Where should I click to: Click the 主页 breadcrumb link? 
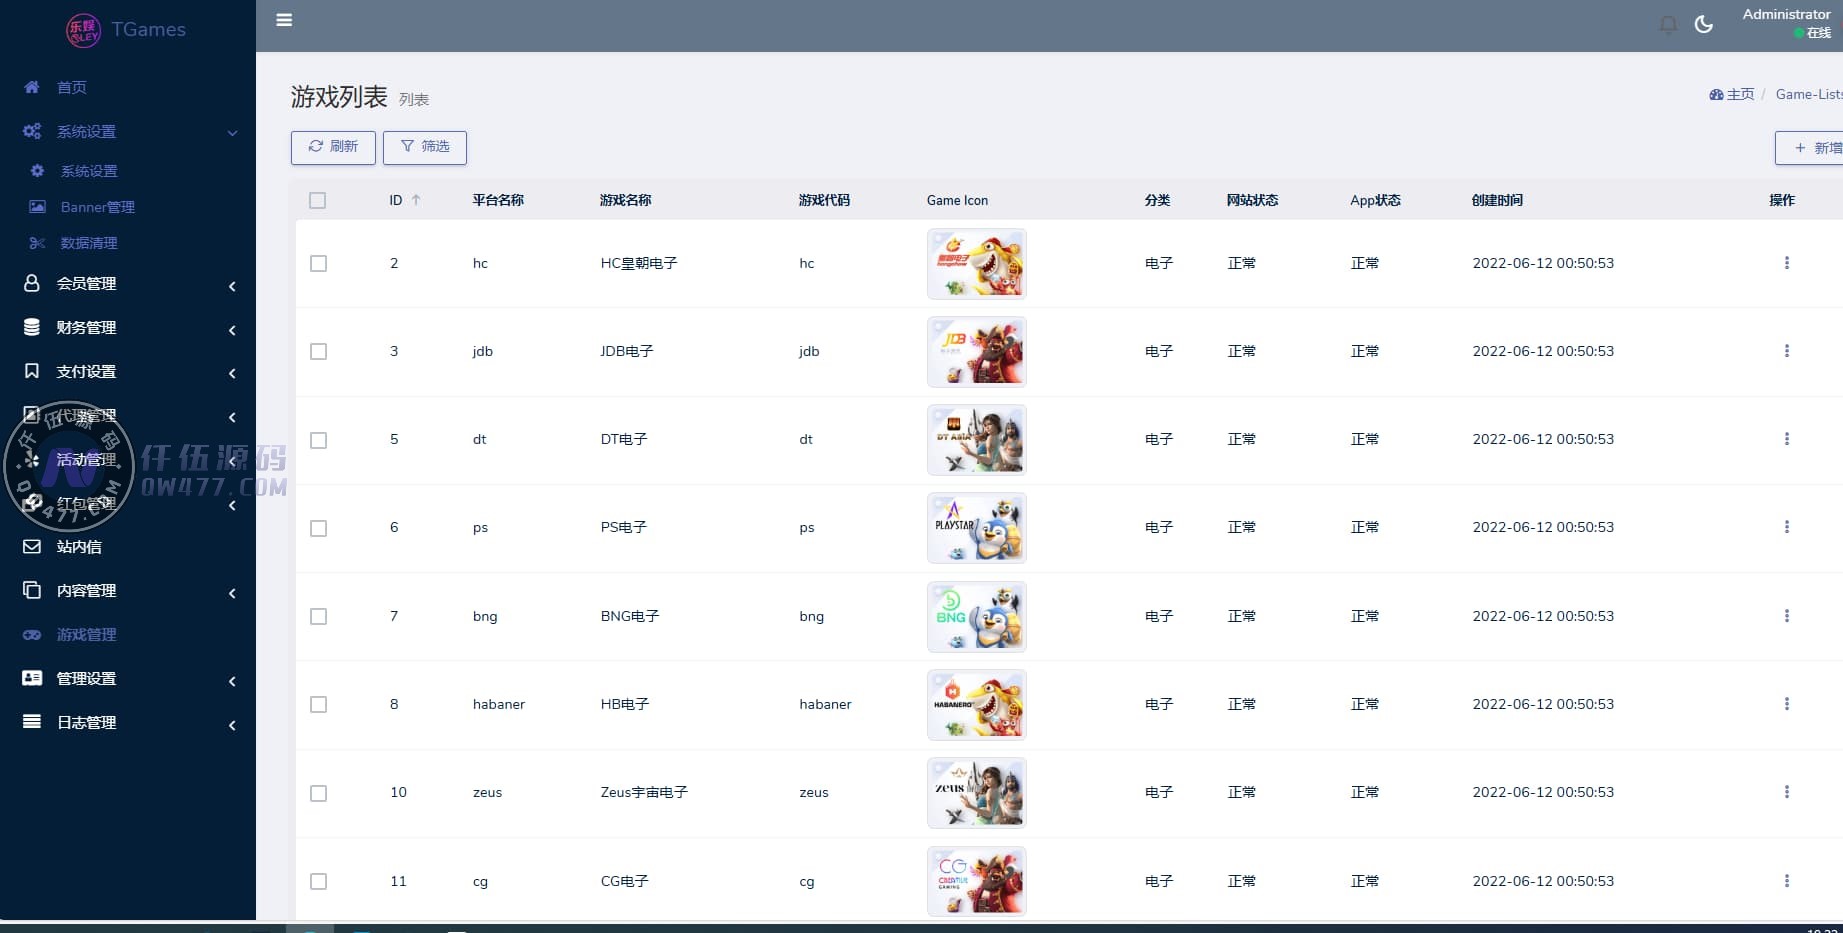coord(1733,94)
